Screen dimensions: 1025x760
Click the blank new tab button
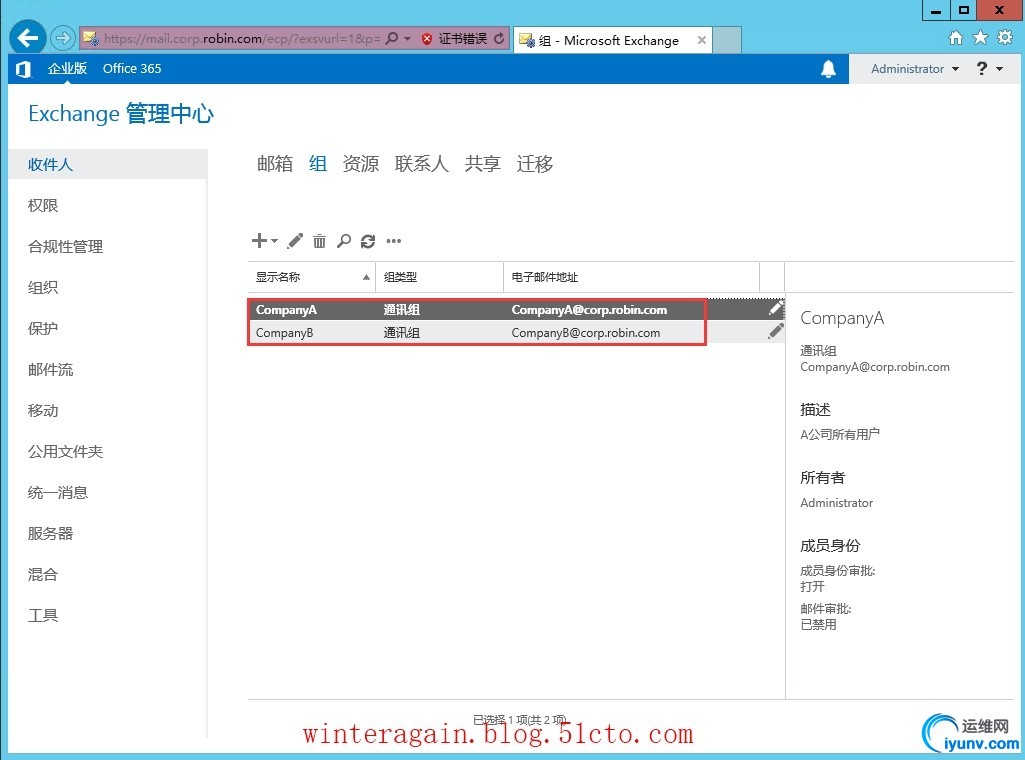(x=727, y=40)
